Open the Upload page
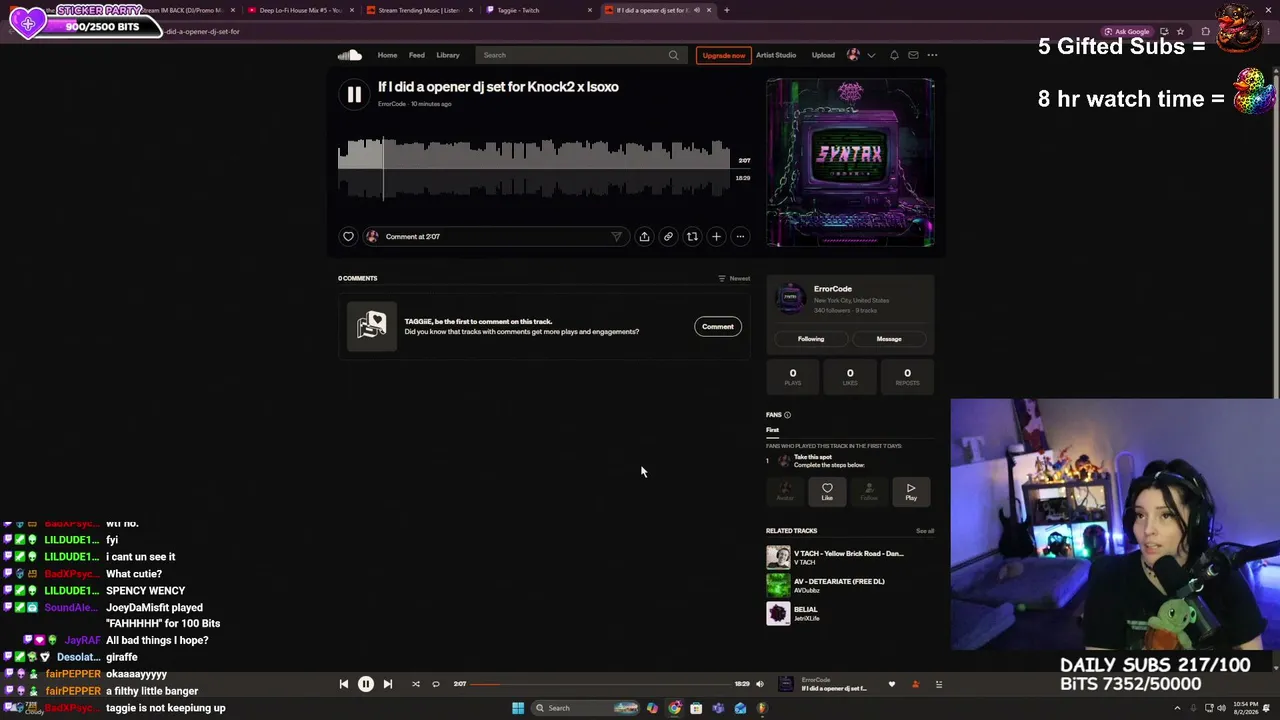 [x=823, y=55]
